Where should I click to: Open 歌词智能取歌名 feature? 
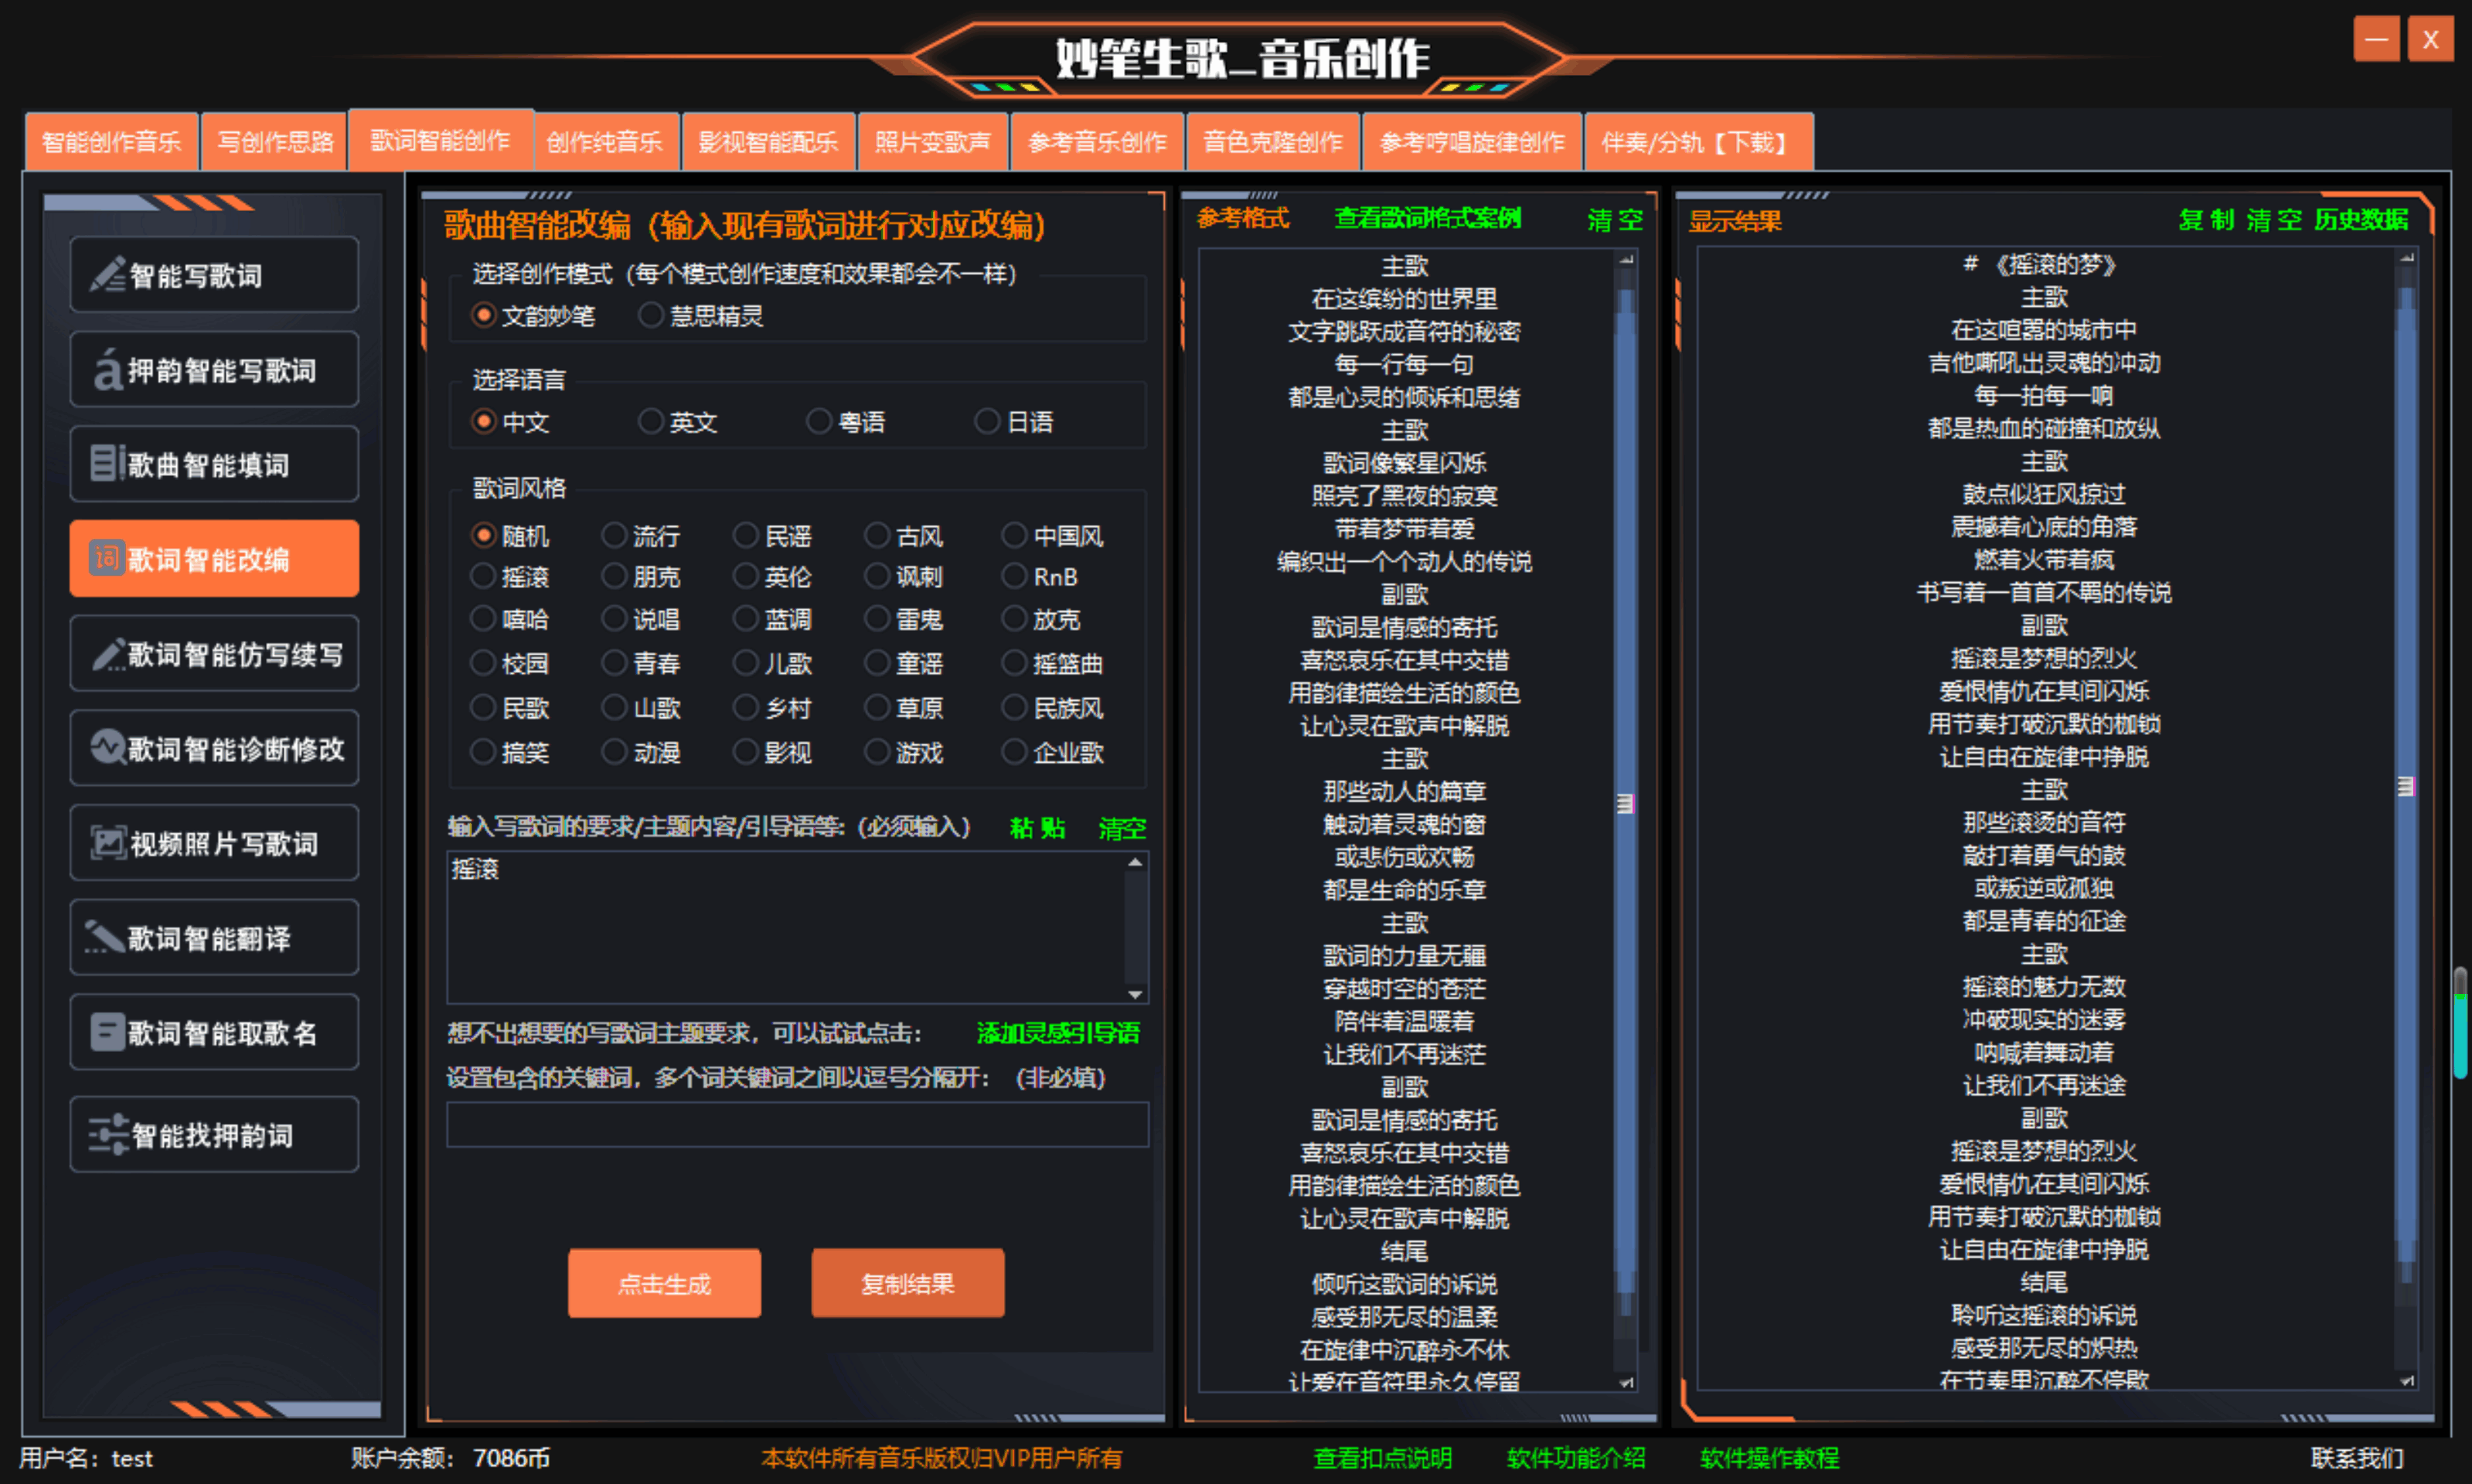[213, 1032]
